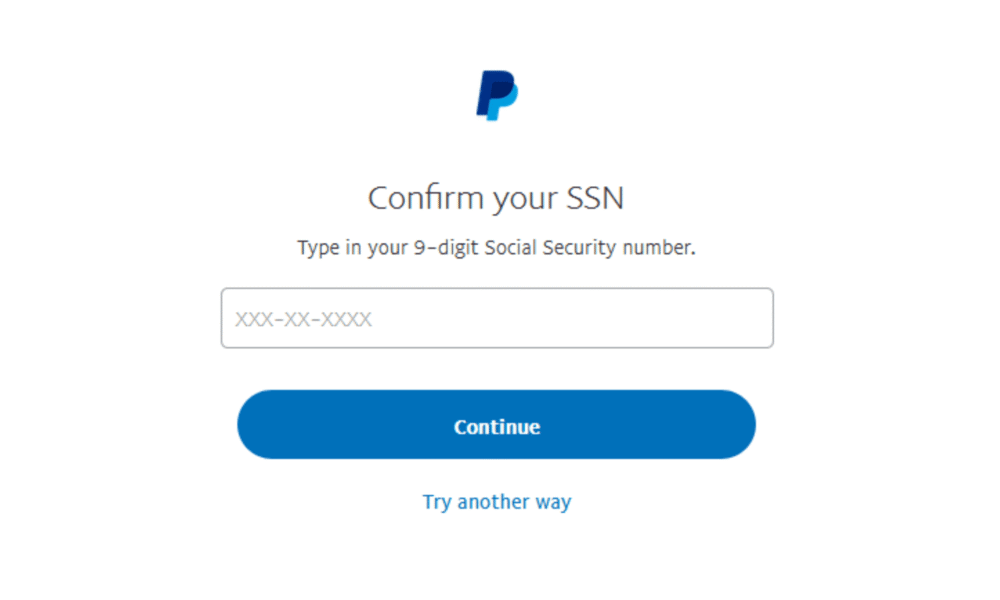Click the PayPal logo icon
Image resolution: width=1000 pixels, height=600 pixels.
tap(497, 96)
